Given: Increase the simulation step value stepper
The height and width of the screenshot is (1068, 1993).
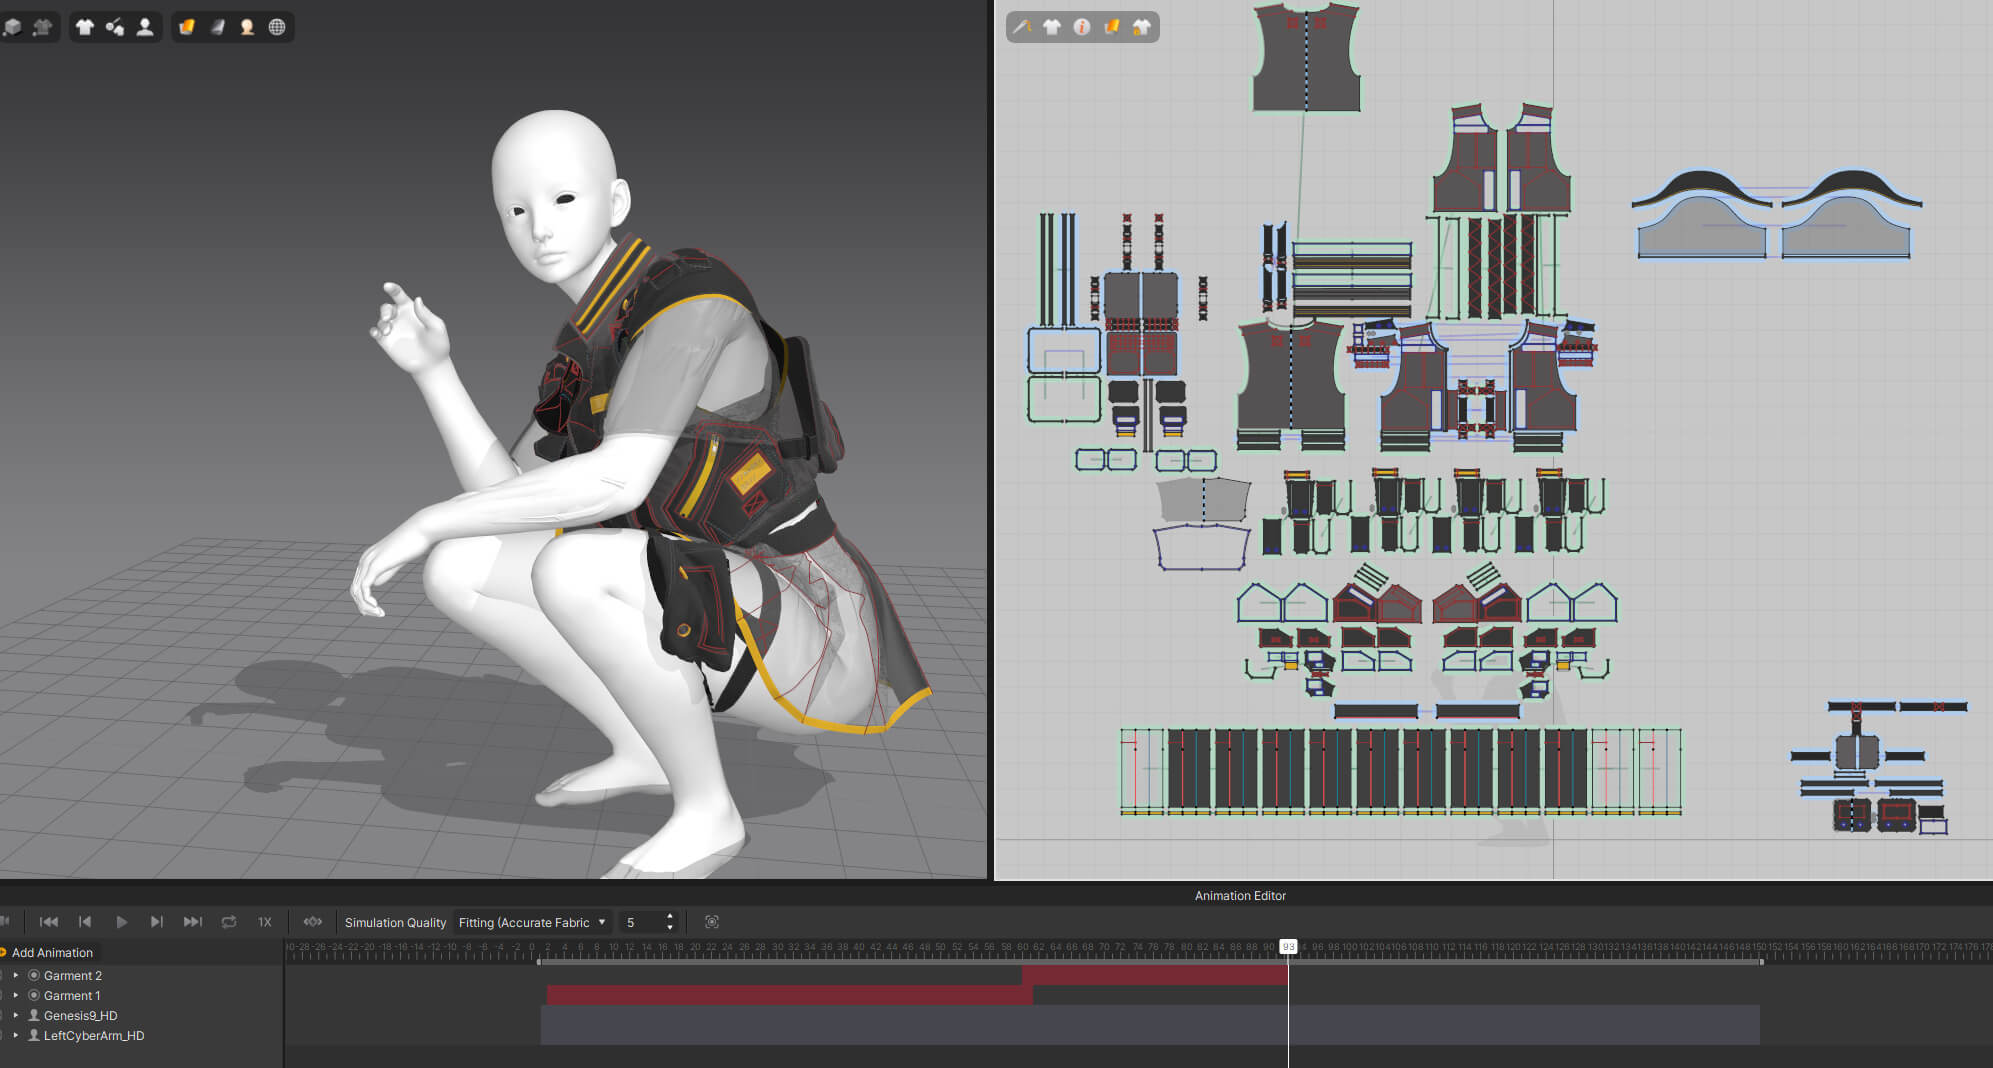Looking at the screenshot, I should coord(670,917).
